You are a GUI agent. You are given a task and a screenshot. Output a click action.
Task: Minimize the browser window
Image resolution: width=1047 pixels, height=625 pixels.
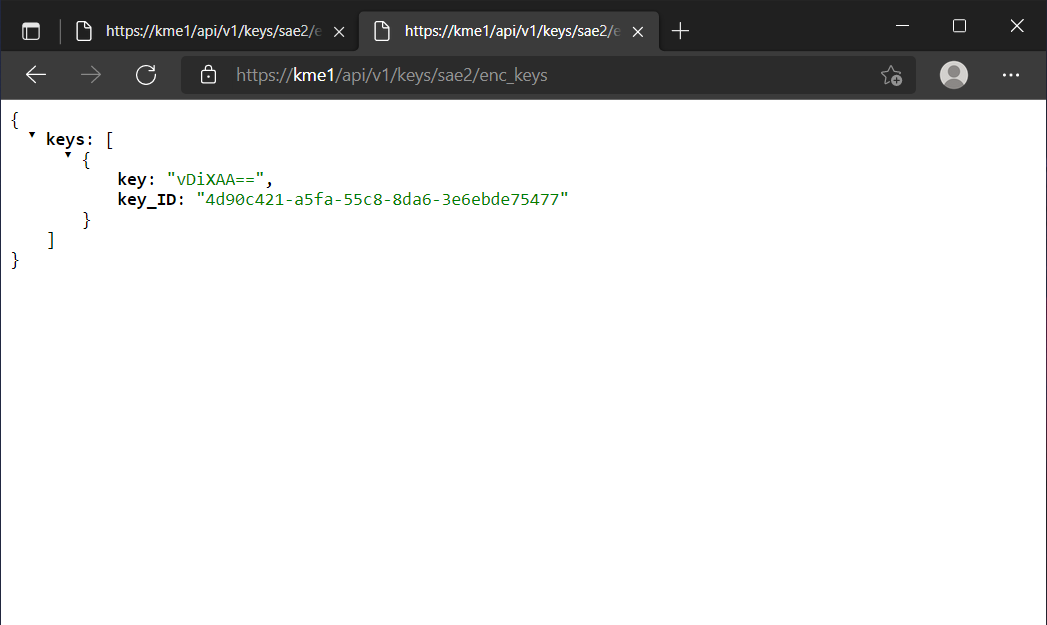[x=902, y=25]
